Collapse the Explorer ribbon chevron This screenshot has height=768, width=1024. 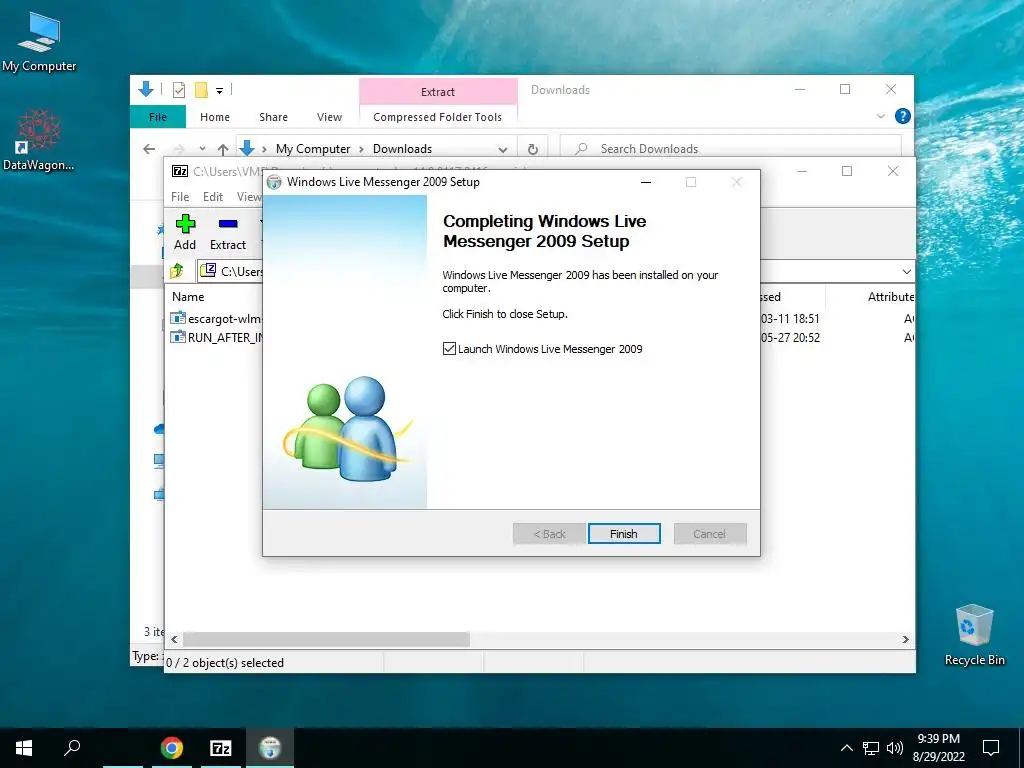pos(880,116)
